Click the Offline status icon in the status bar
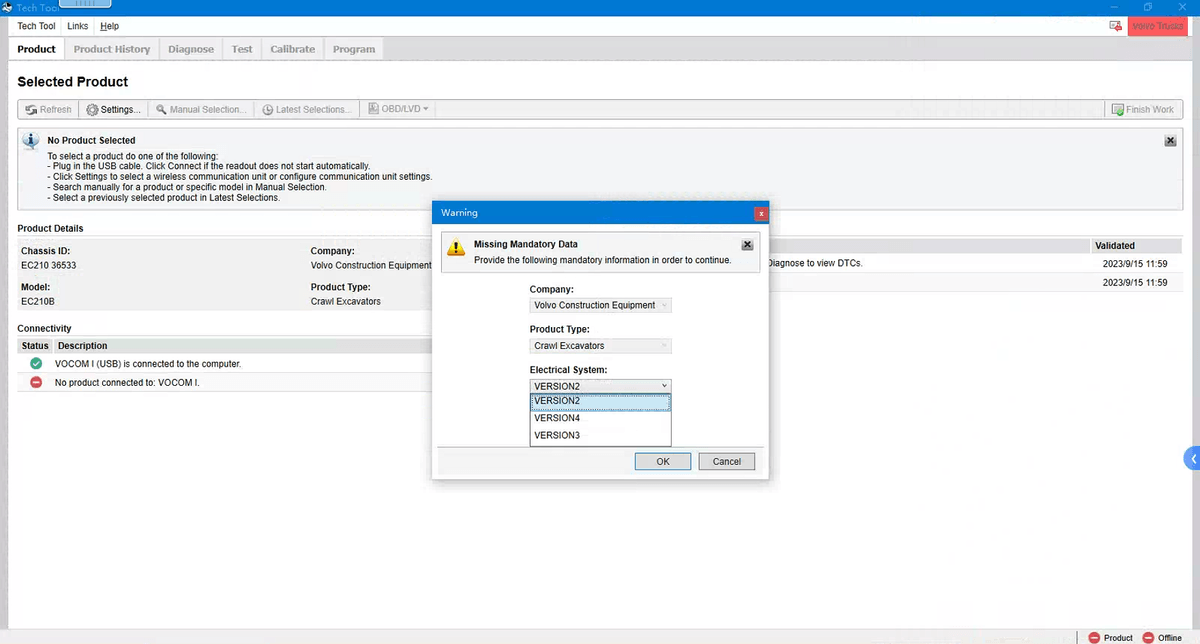 tap(1148, 637)
